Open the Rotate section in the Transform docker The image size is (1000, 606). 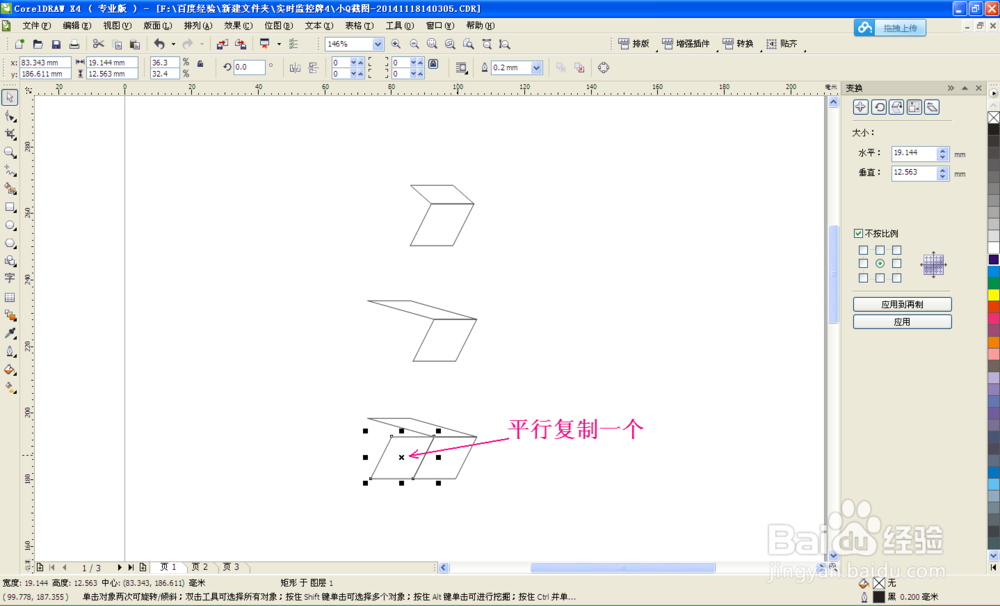(x=880, y=106)
